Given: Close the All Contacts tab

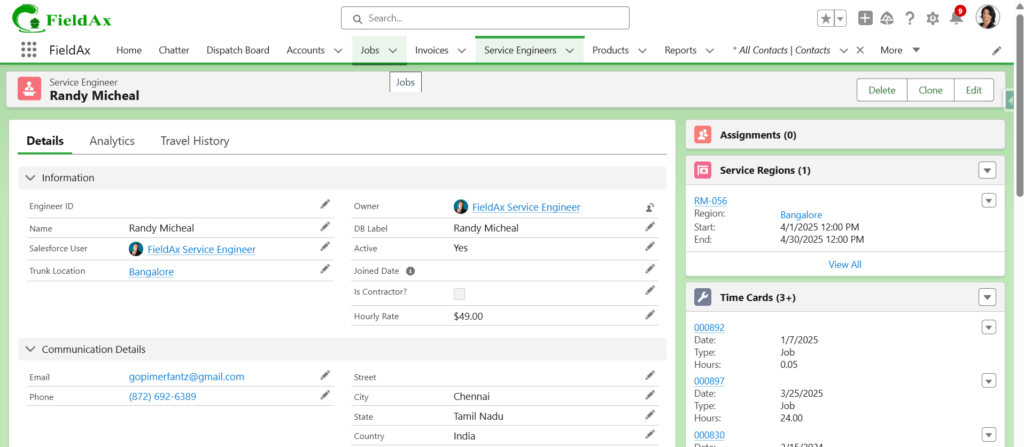Looking at the screenshot, I should point(860,50).
